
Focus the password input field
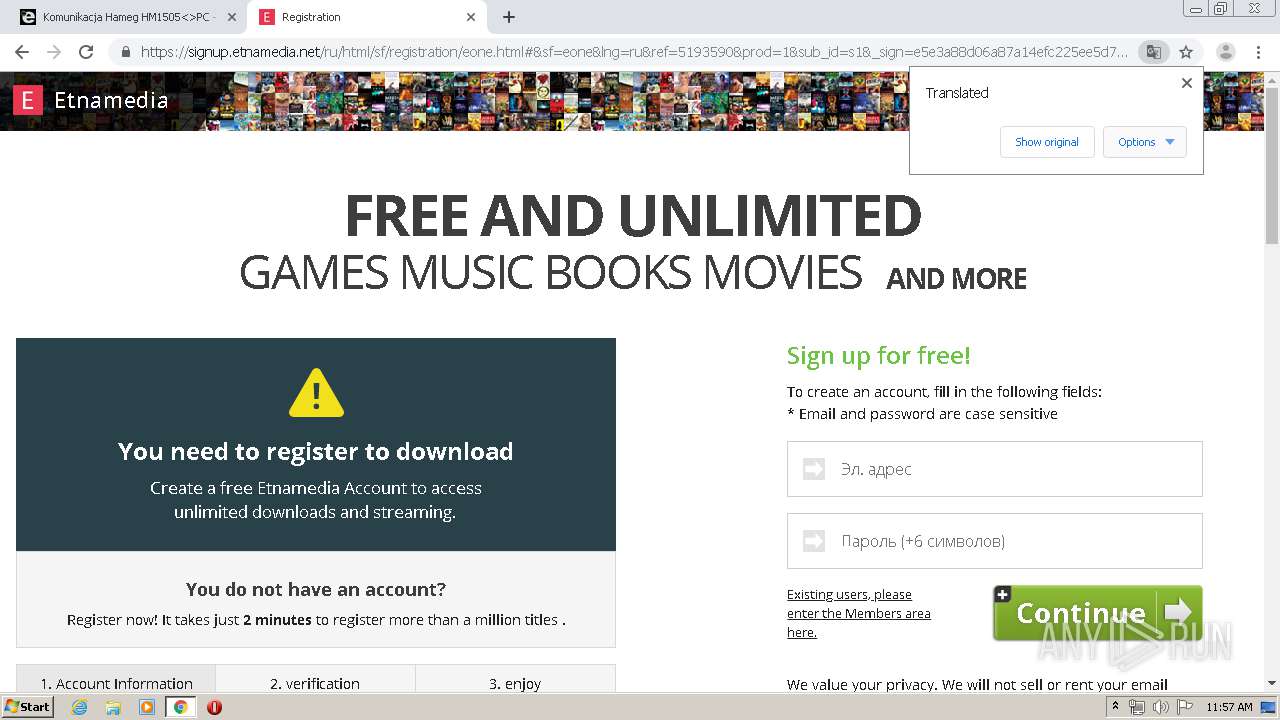coord(995,541)
